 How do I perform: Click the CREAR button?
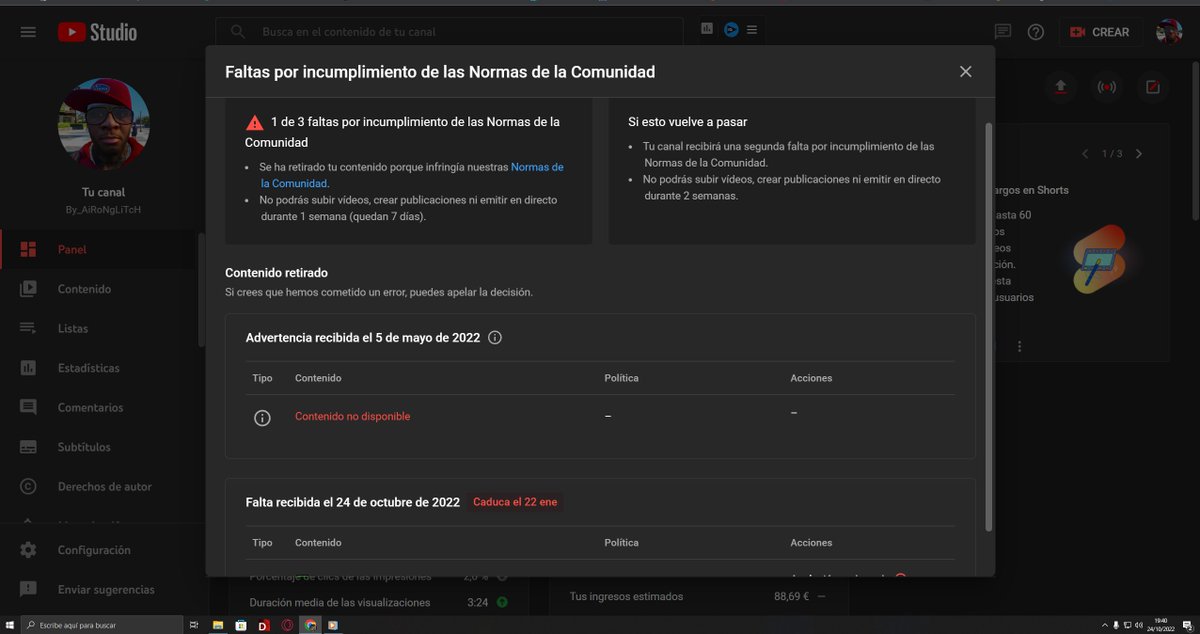click(x=1100, y=32)
